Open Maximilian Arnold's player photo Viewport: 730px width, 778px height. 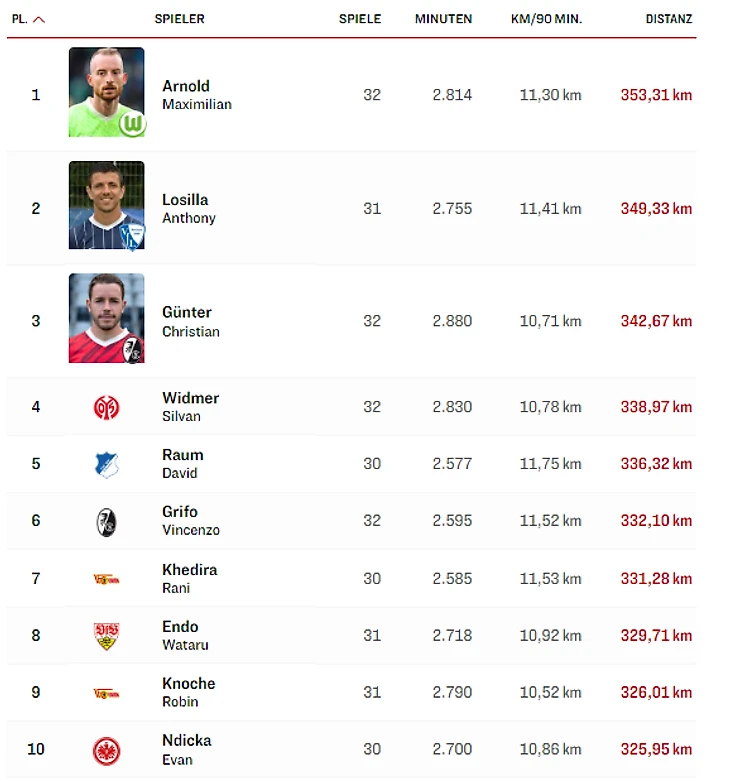click(106, 93)
